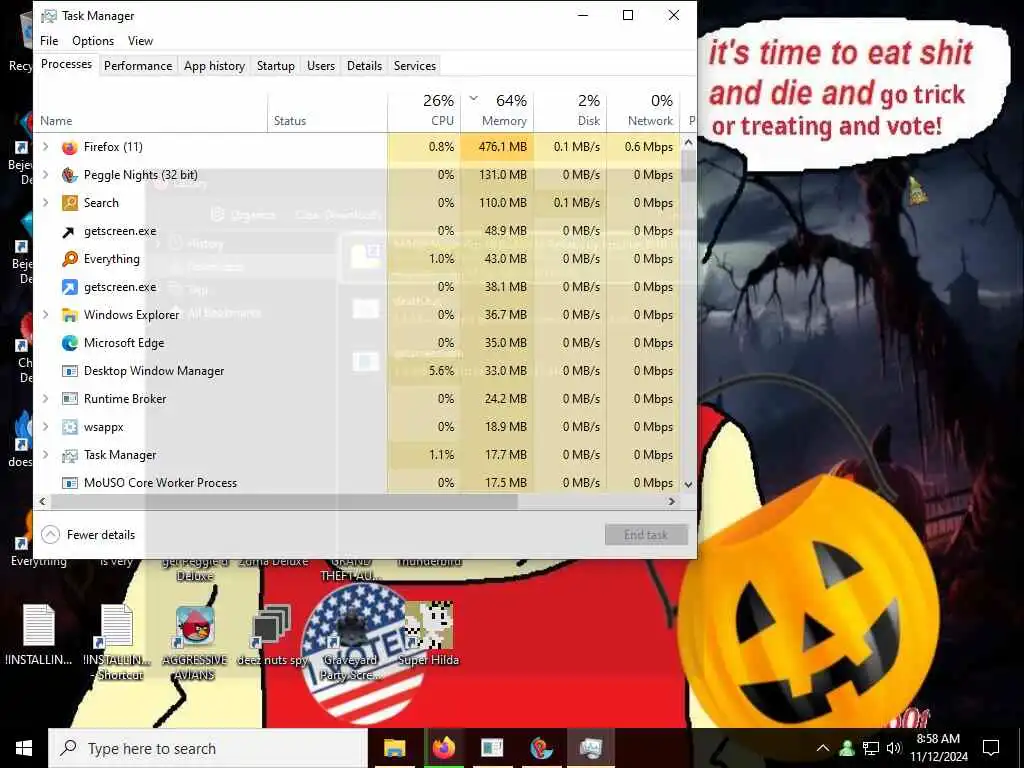The height and width of the screenshot is (768, 1024).
Task: Click the blue getscreen.exe icon (38.1 MB)
Action: click(69, 287)
